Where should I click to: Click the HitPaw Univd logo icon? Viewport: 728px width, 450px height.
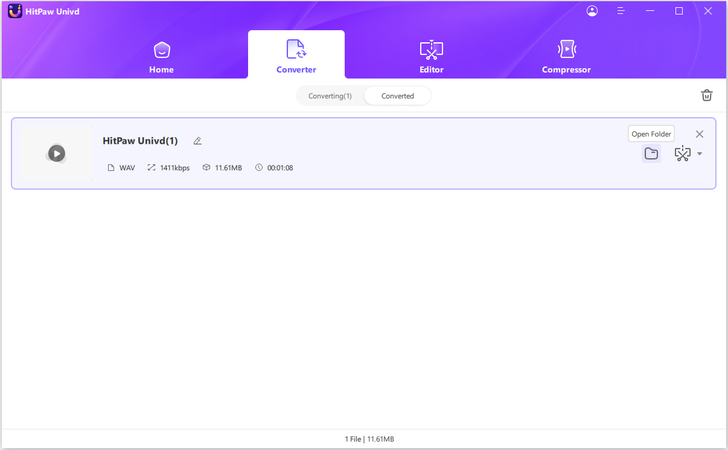[15, 11]
